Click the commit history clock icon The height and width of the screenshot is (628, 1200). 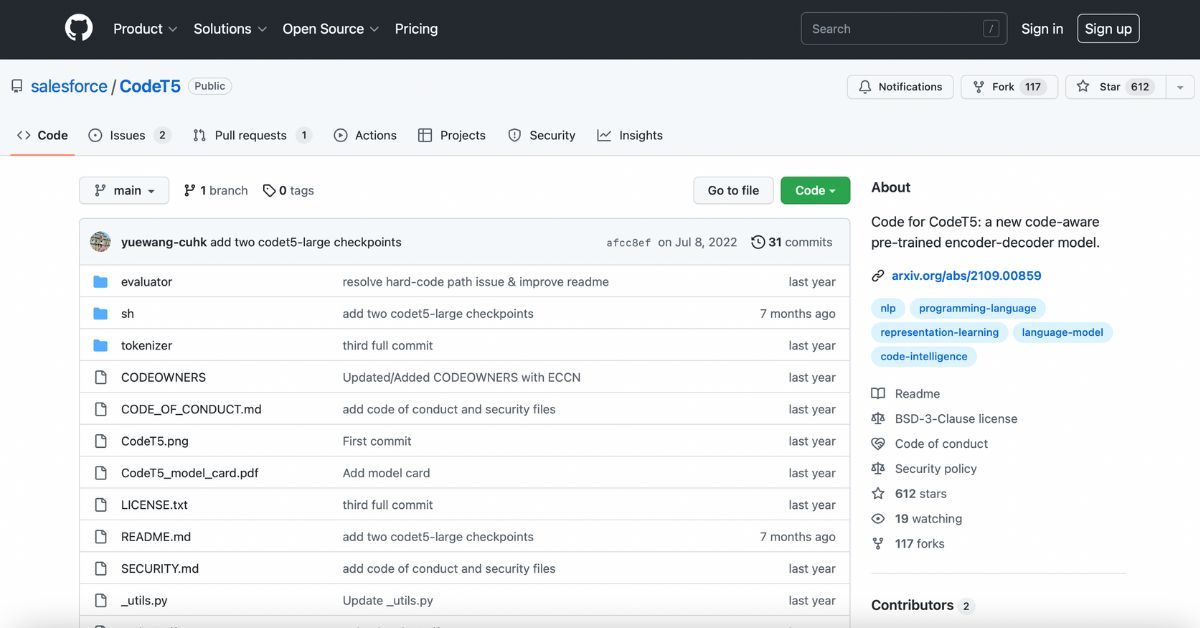(x=758, y=241)
